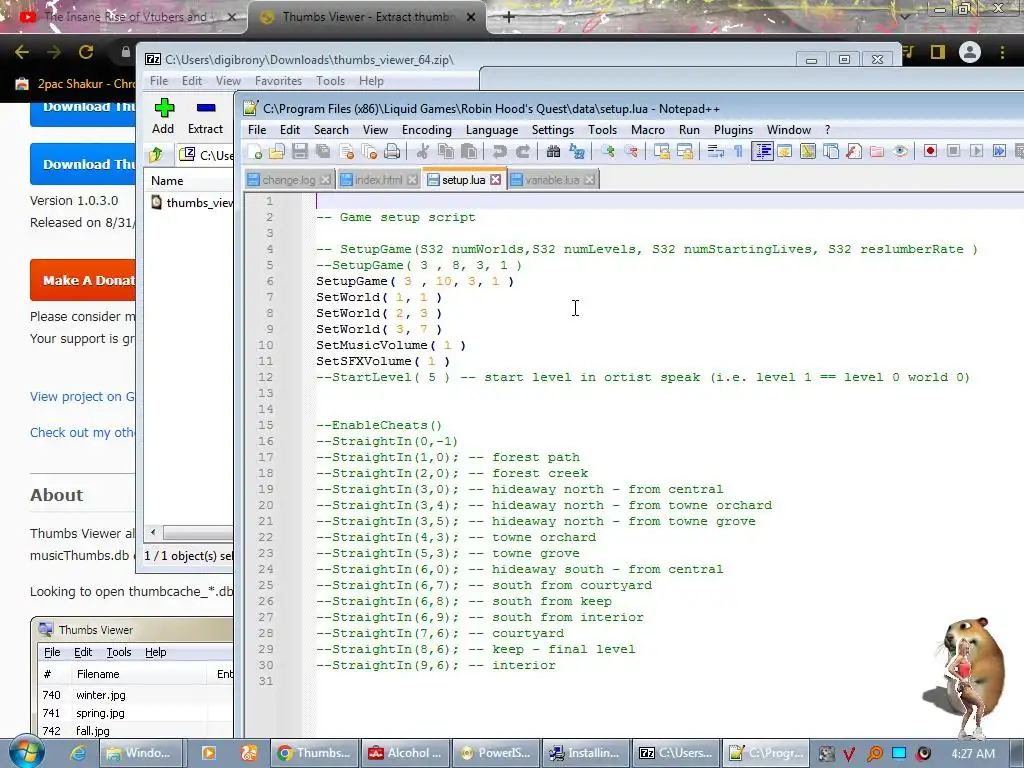
Task: Open the Notepad++ Encoding menu
Action: [426, 130]
